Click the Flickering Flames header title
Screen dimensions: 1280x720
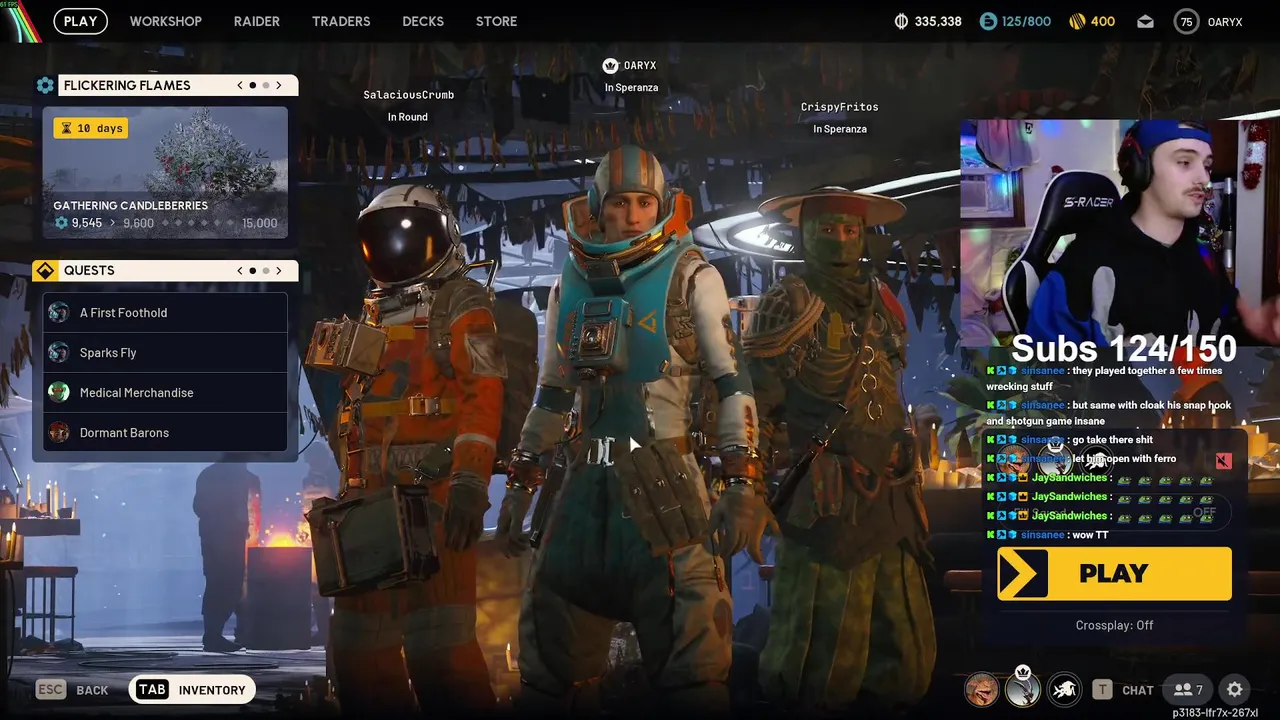pyautogui.click(x=127, y=85)
